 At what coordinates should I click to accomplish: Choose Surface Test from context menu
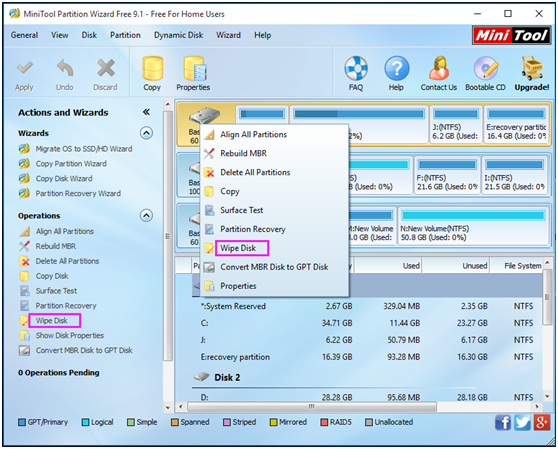[x=274, y=210]
